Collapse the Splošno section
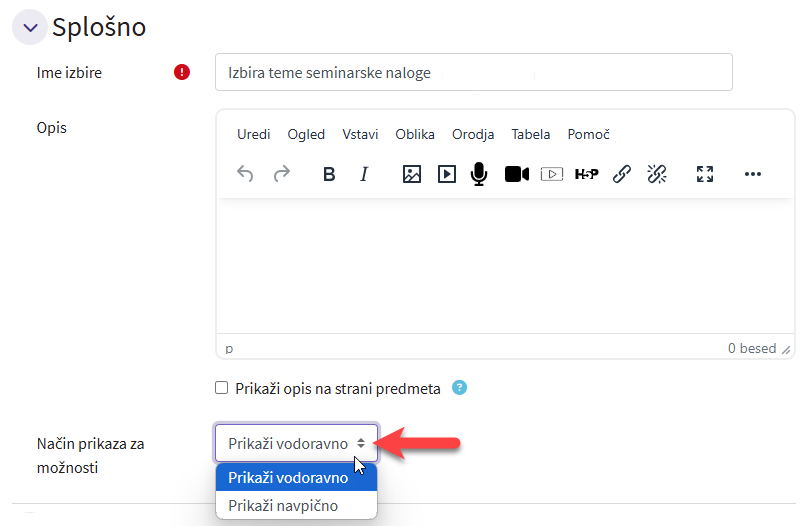The image size is (812, 526). coord(30,28)
